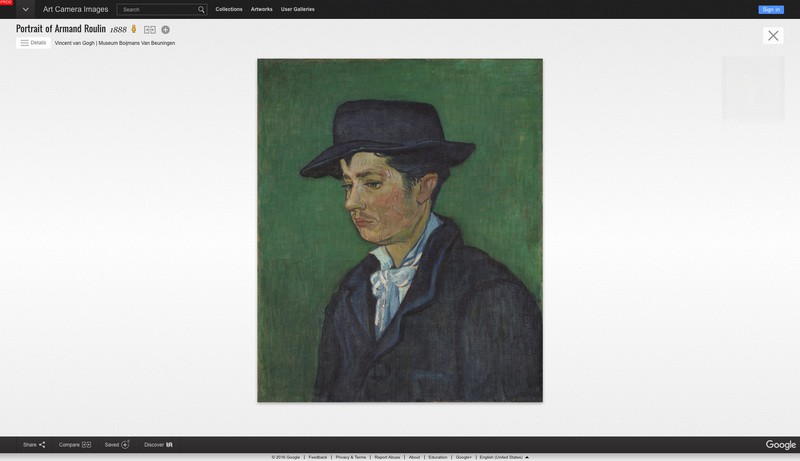
Task: Open the Privacy & Terms footer link
Action: coord(351,457)
